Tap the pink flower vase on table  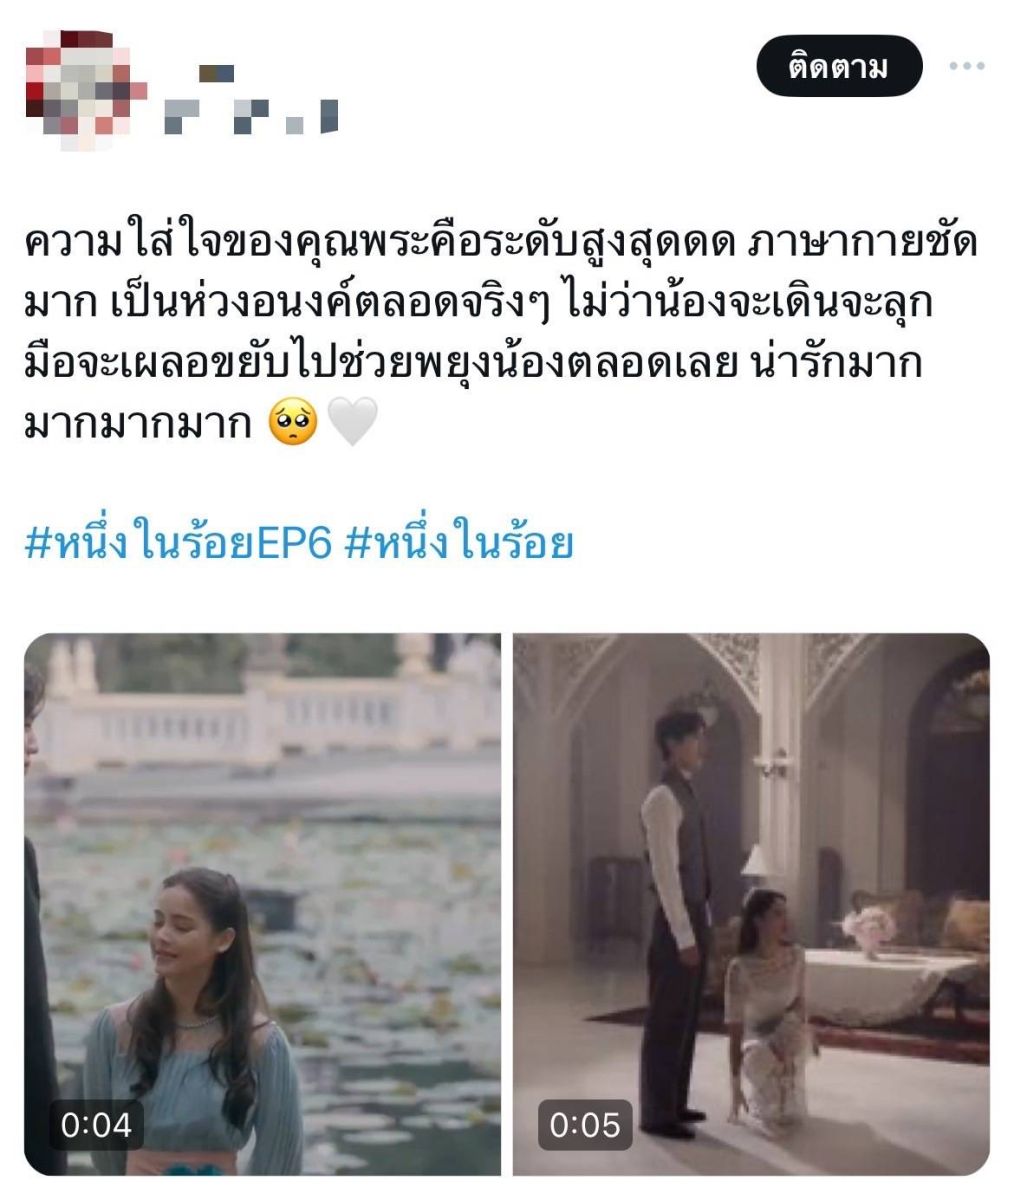[x=868, y=930]
